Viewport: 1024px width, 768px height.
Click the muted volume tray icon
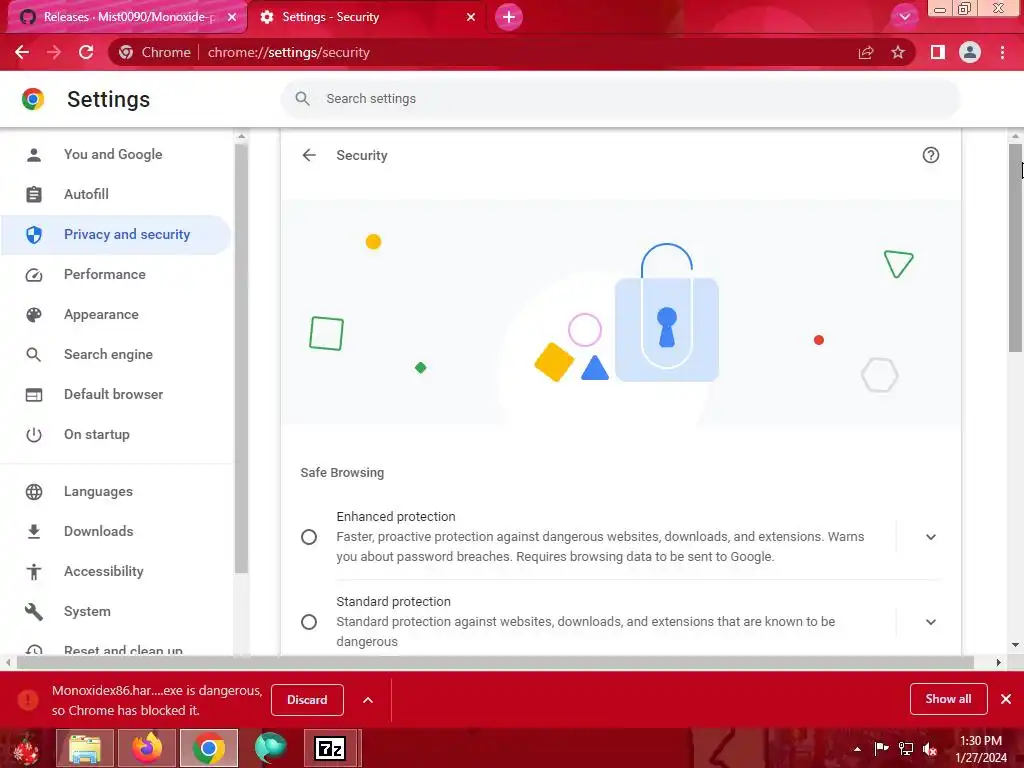[930, 749]
